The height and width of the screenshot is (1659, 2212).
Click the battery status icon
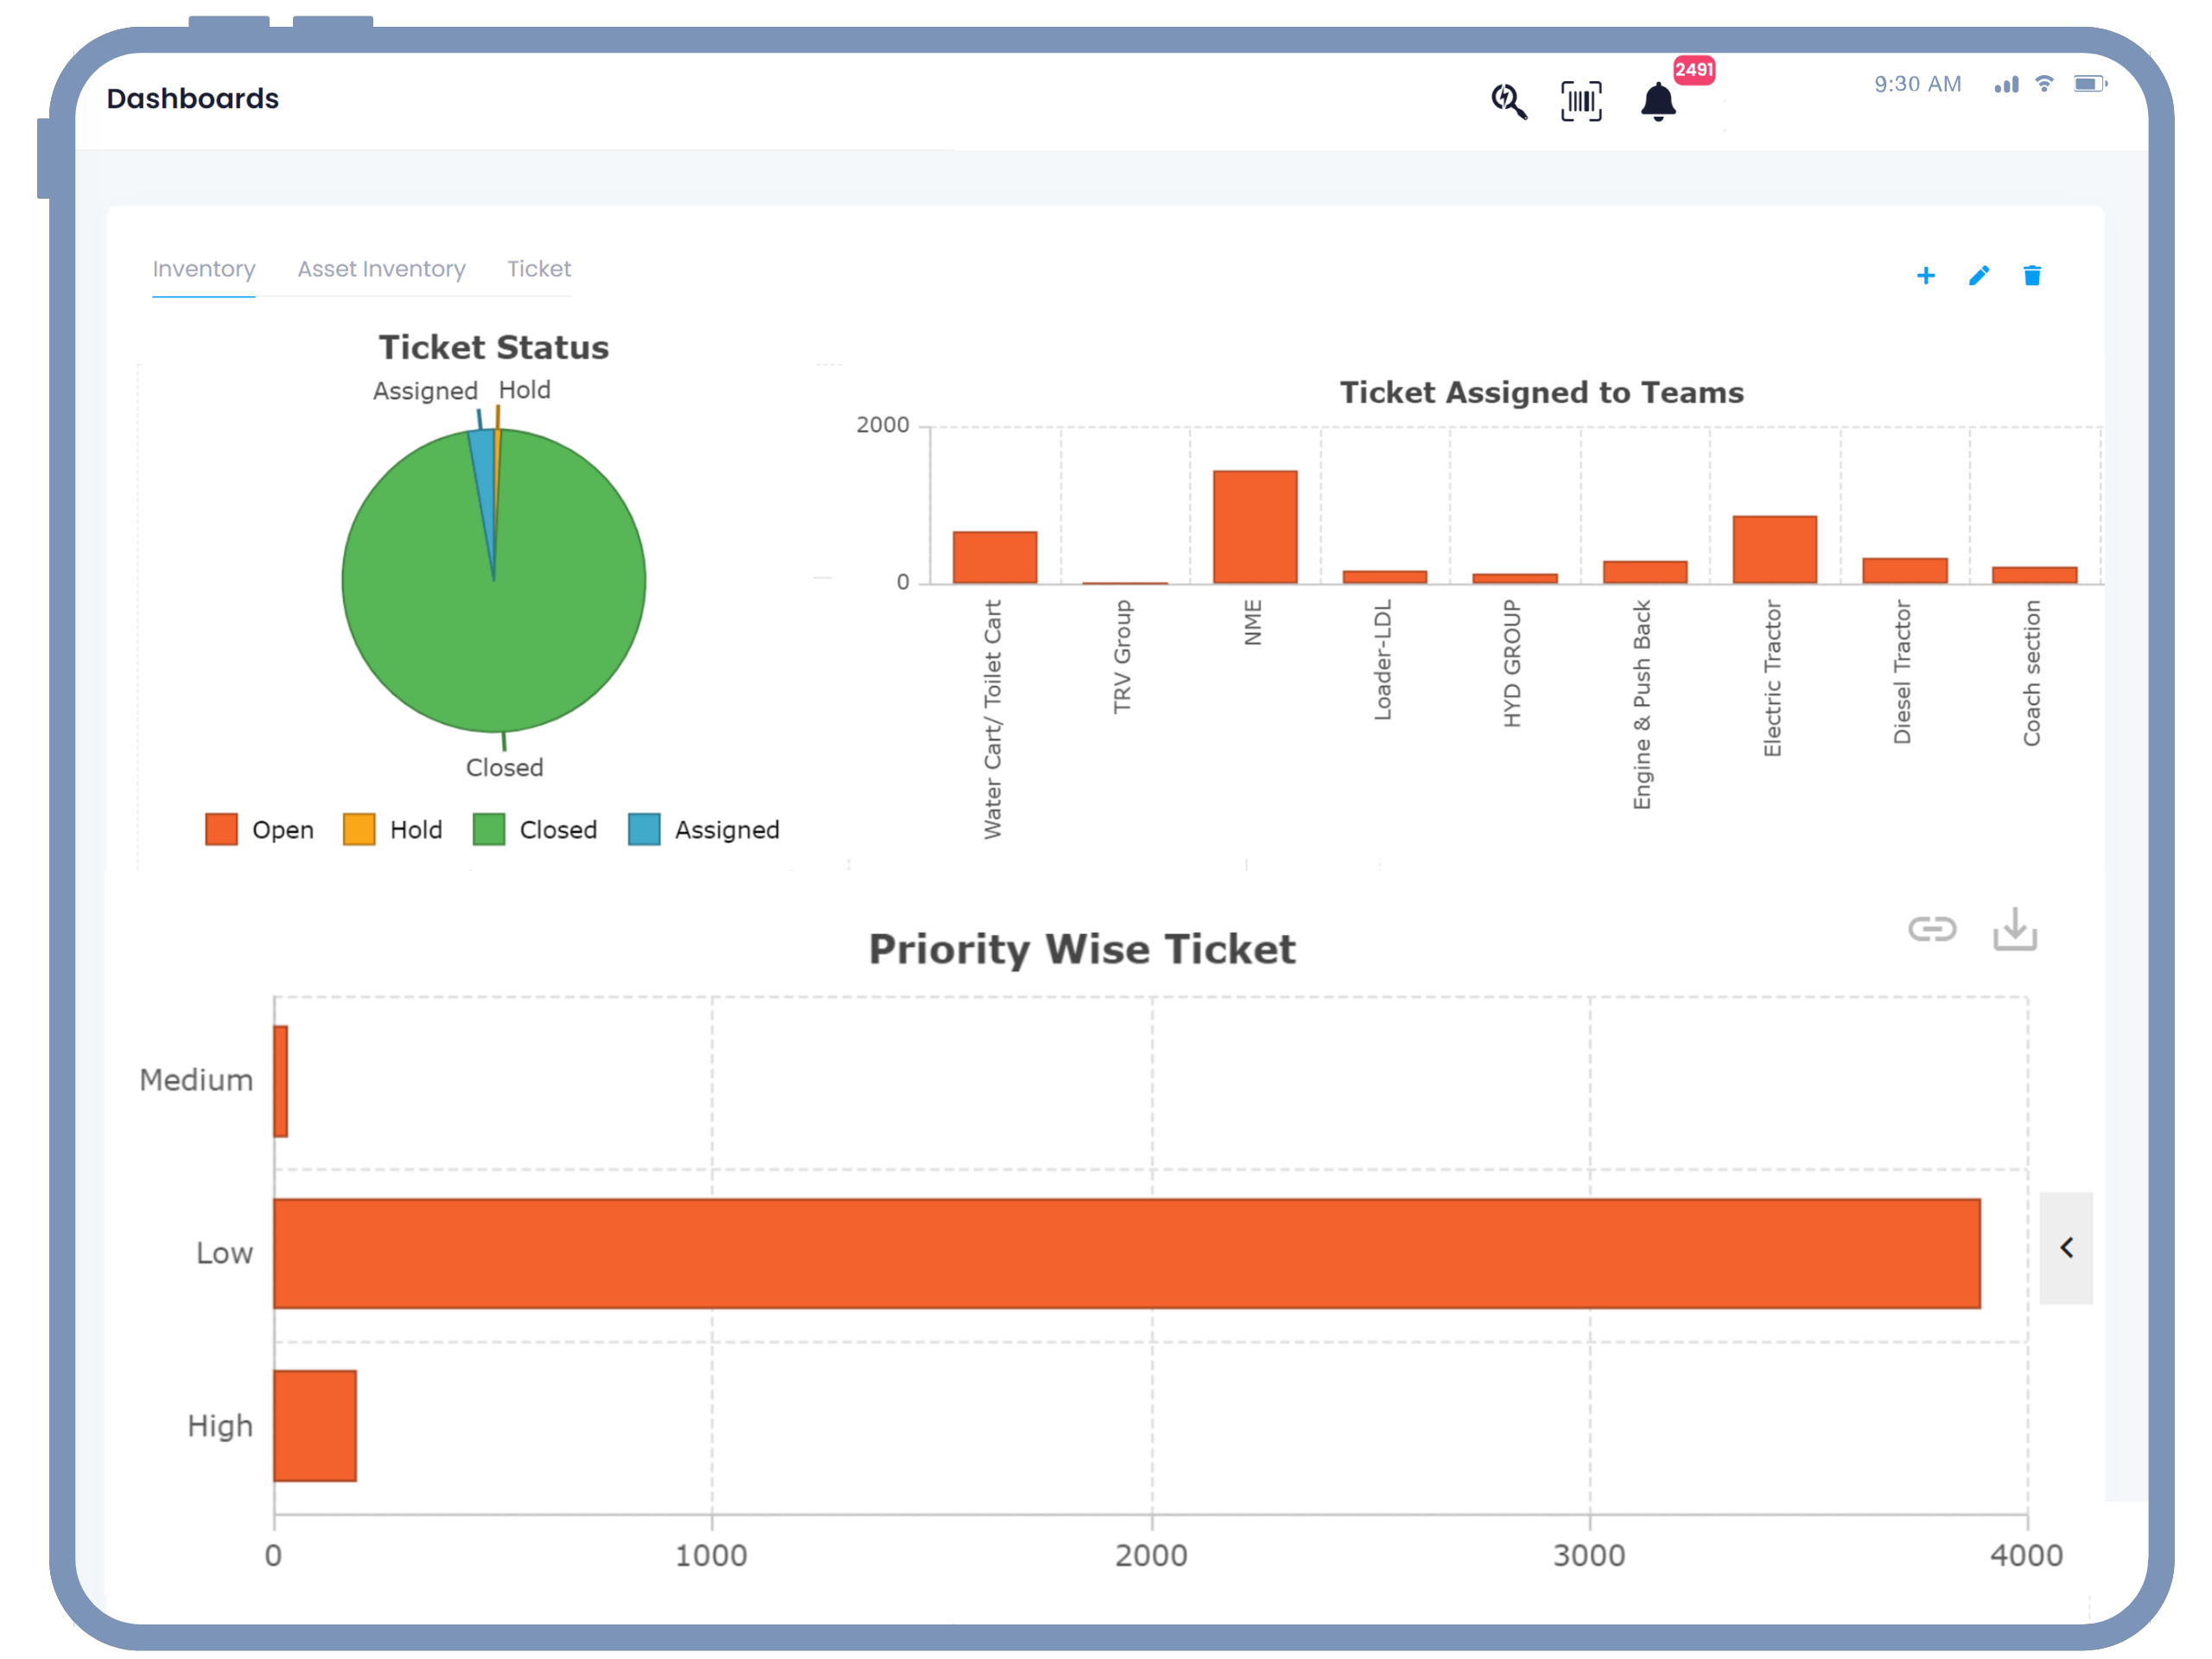[x=2090, y=84]
